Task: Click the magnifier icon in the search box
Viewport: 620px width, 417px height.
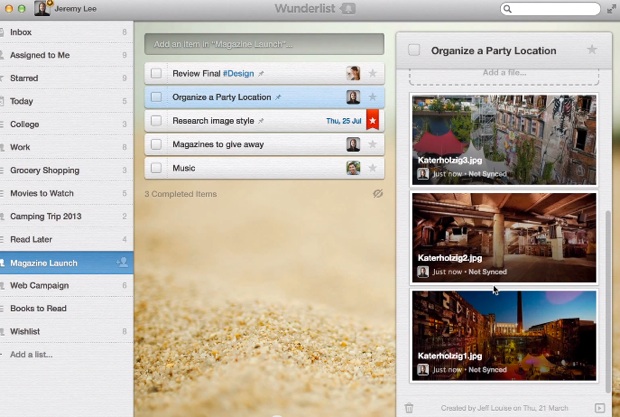Action: [x=508, y=9]
